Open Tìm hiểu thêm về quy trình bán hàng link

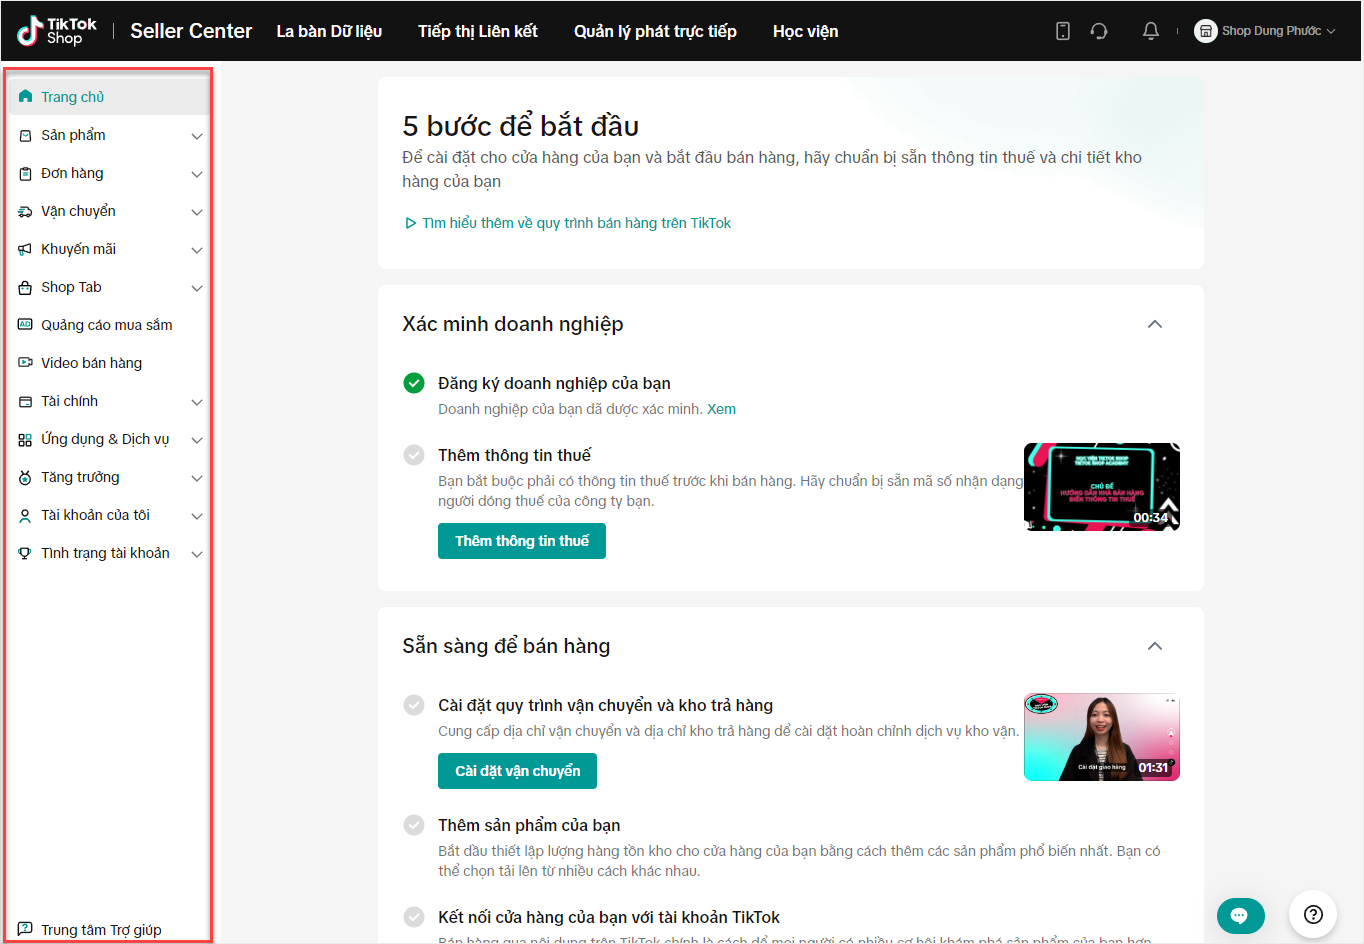click(x=576, y=223)
